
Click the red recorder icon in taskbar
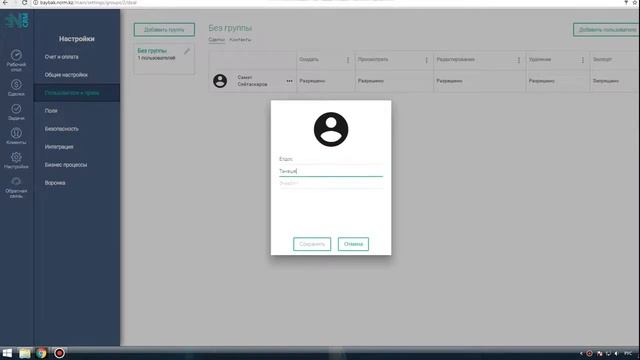[59, 353]
